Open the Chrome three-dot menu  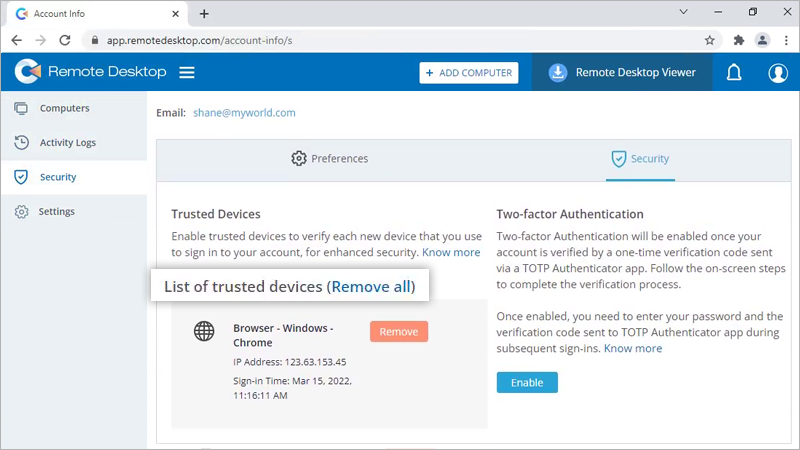(785, 40)
